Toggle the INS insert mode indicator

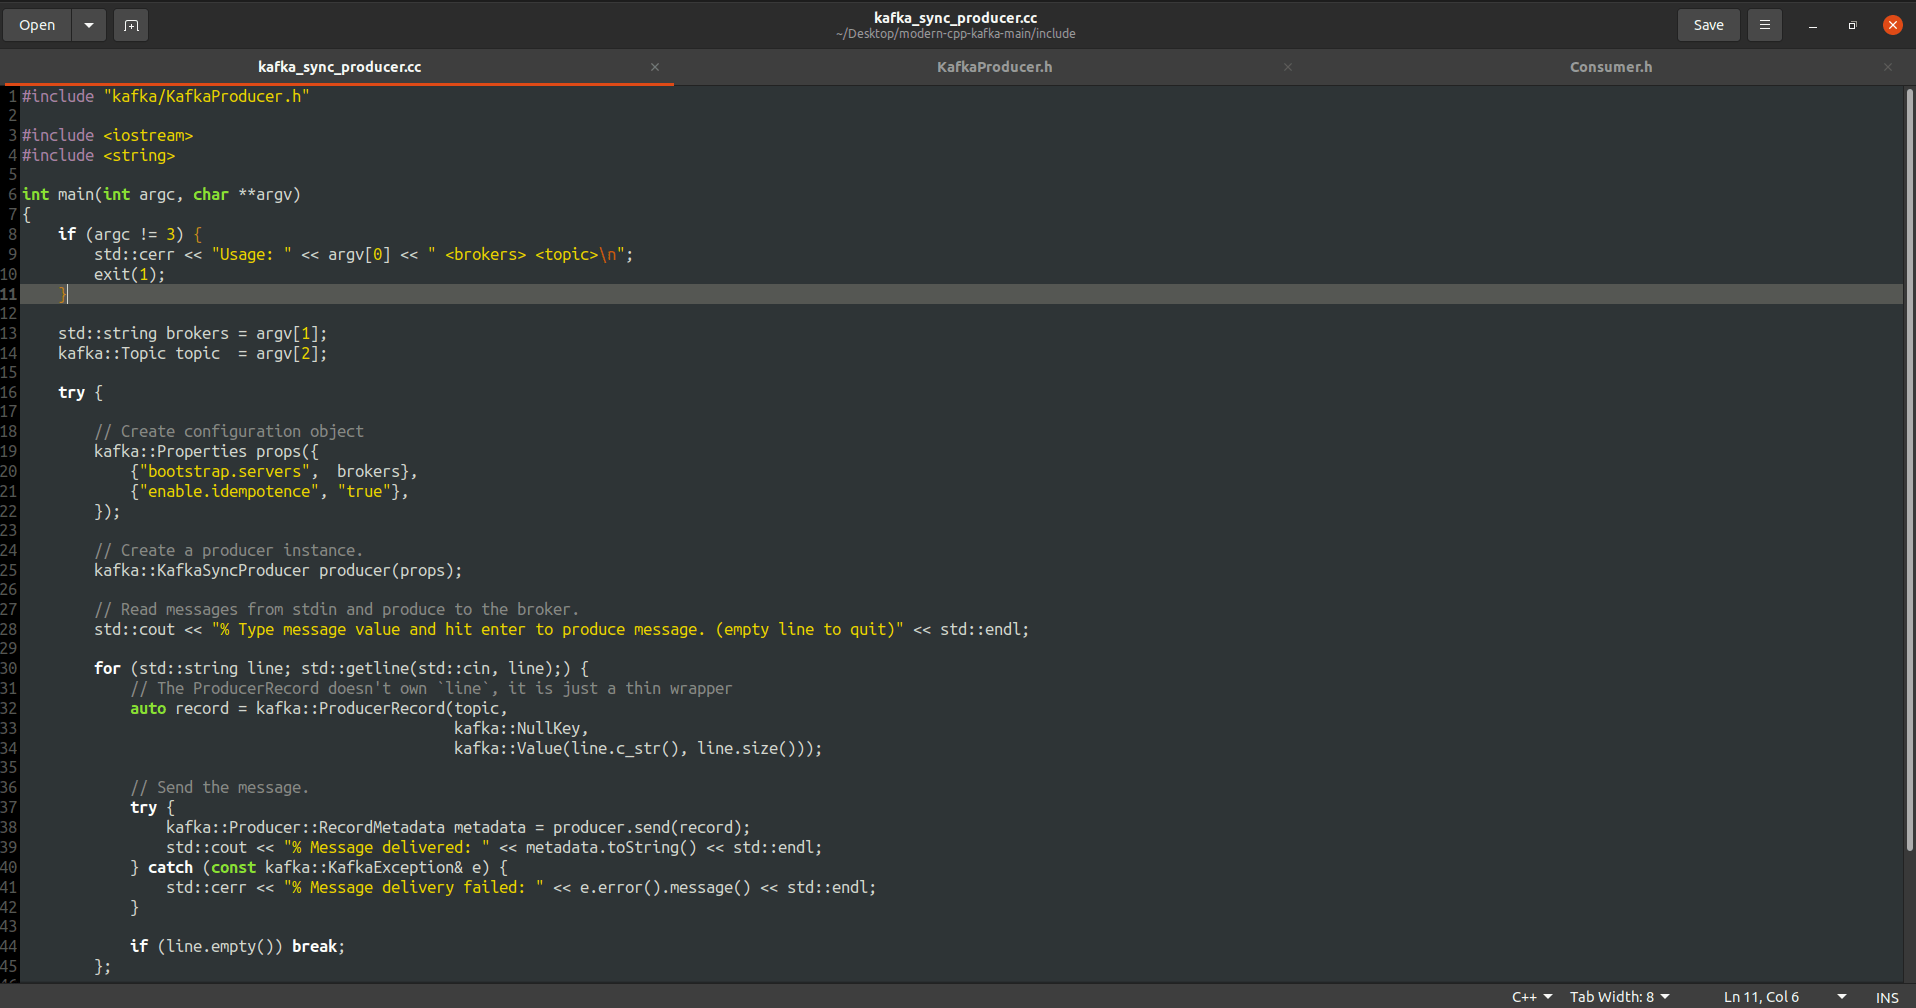point(1887,997)
